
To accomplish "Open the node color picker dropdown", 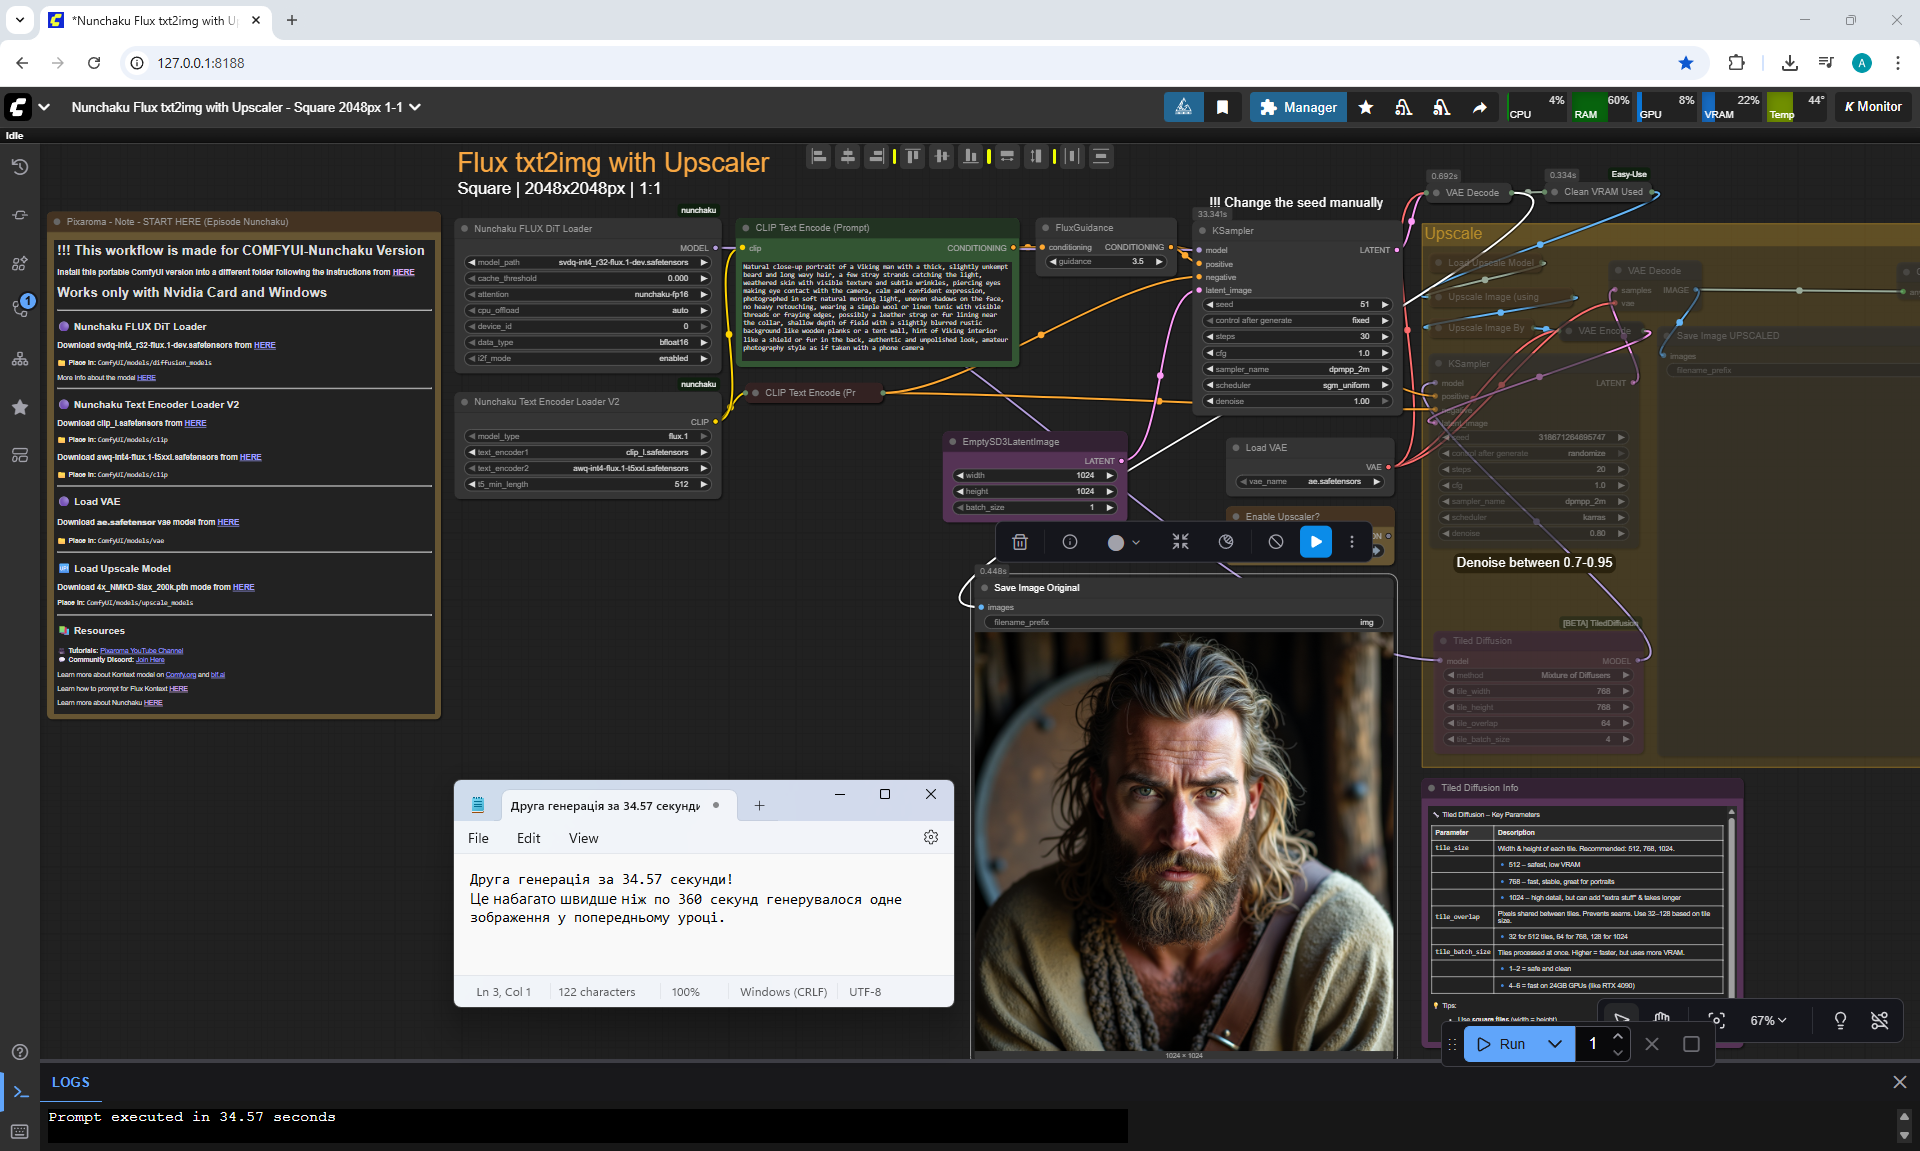I will pyautogui.click(x=1124, y=542).
